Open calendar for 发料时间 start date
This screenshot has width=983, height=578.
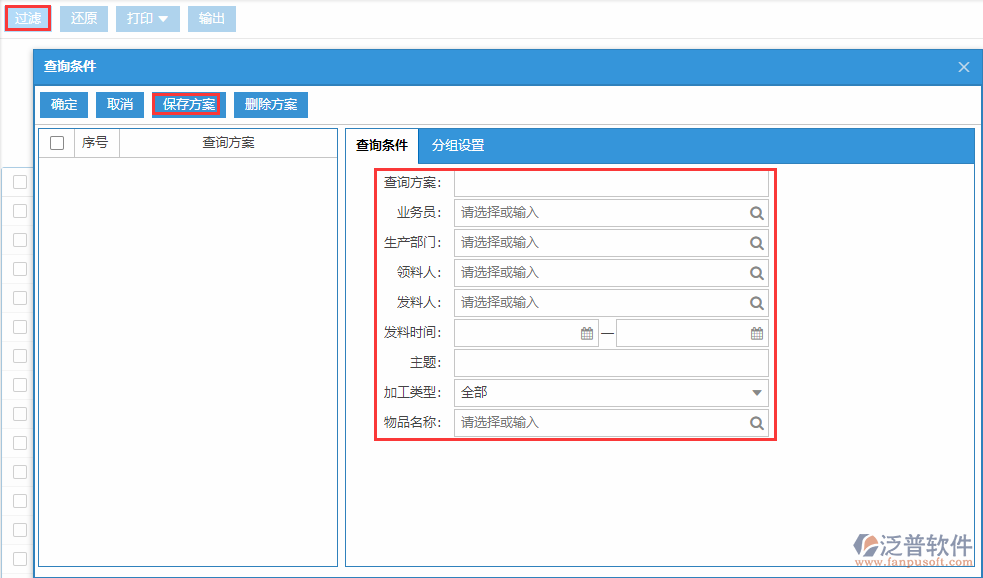[x=587, y=334]
